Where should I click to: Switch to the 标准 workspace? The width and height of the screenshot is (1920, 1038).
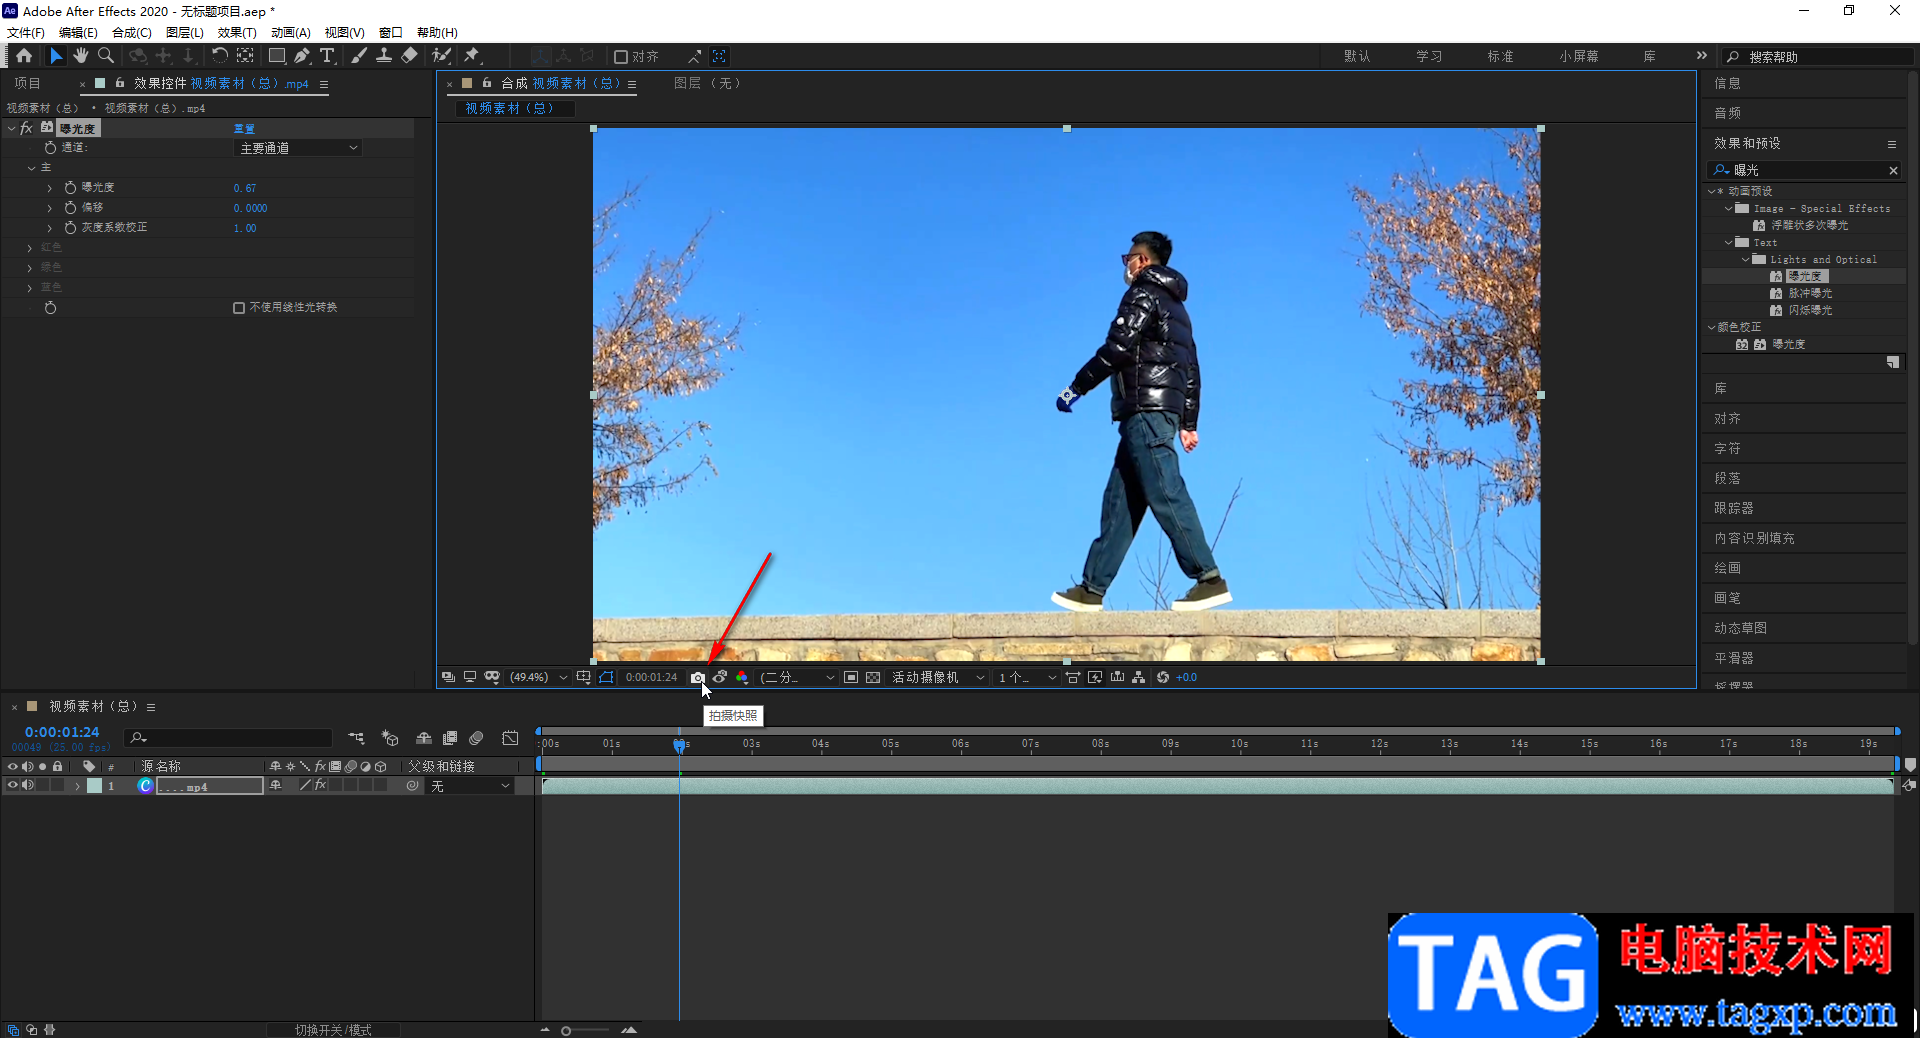point(1500,57)
